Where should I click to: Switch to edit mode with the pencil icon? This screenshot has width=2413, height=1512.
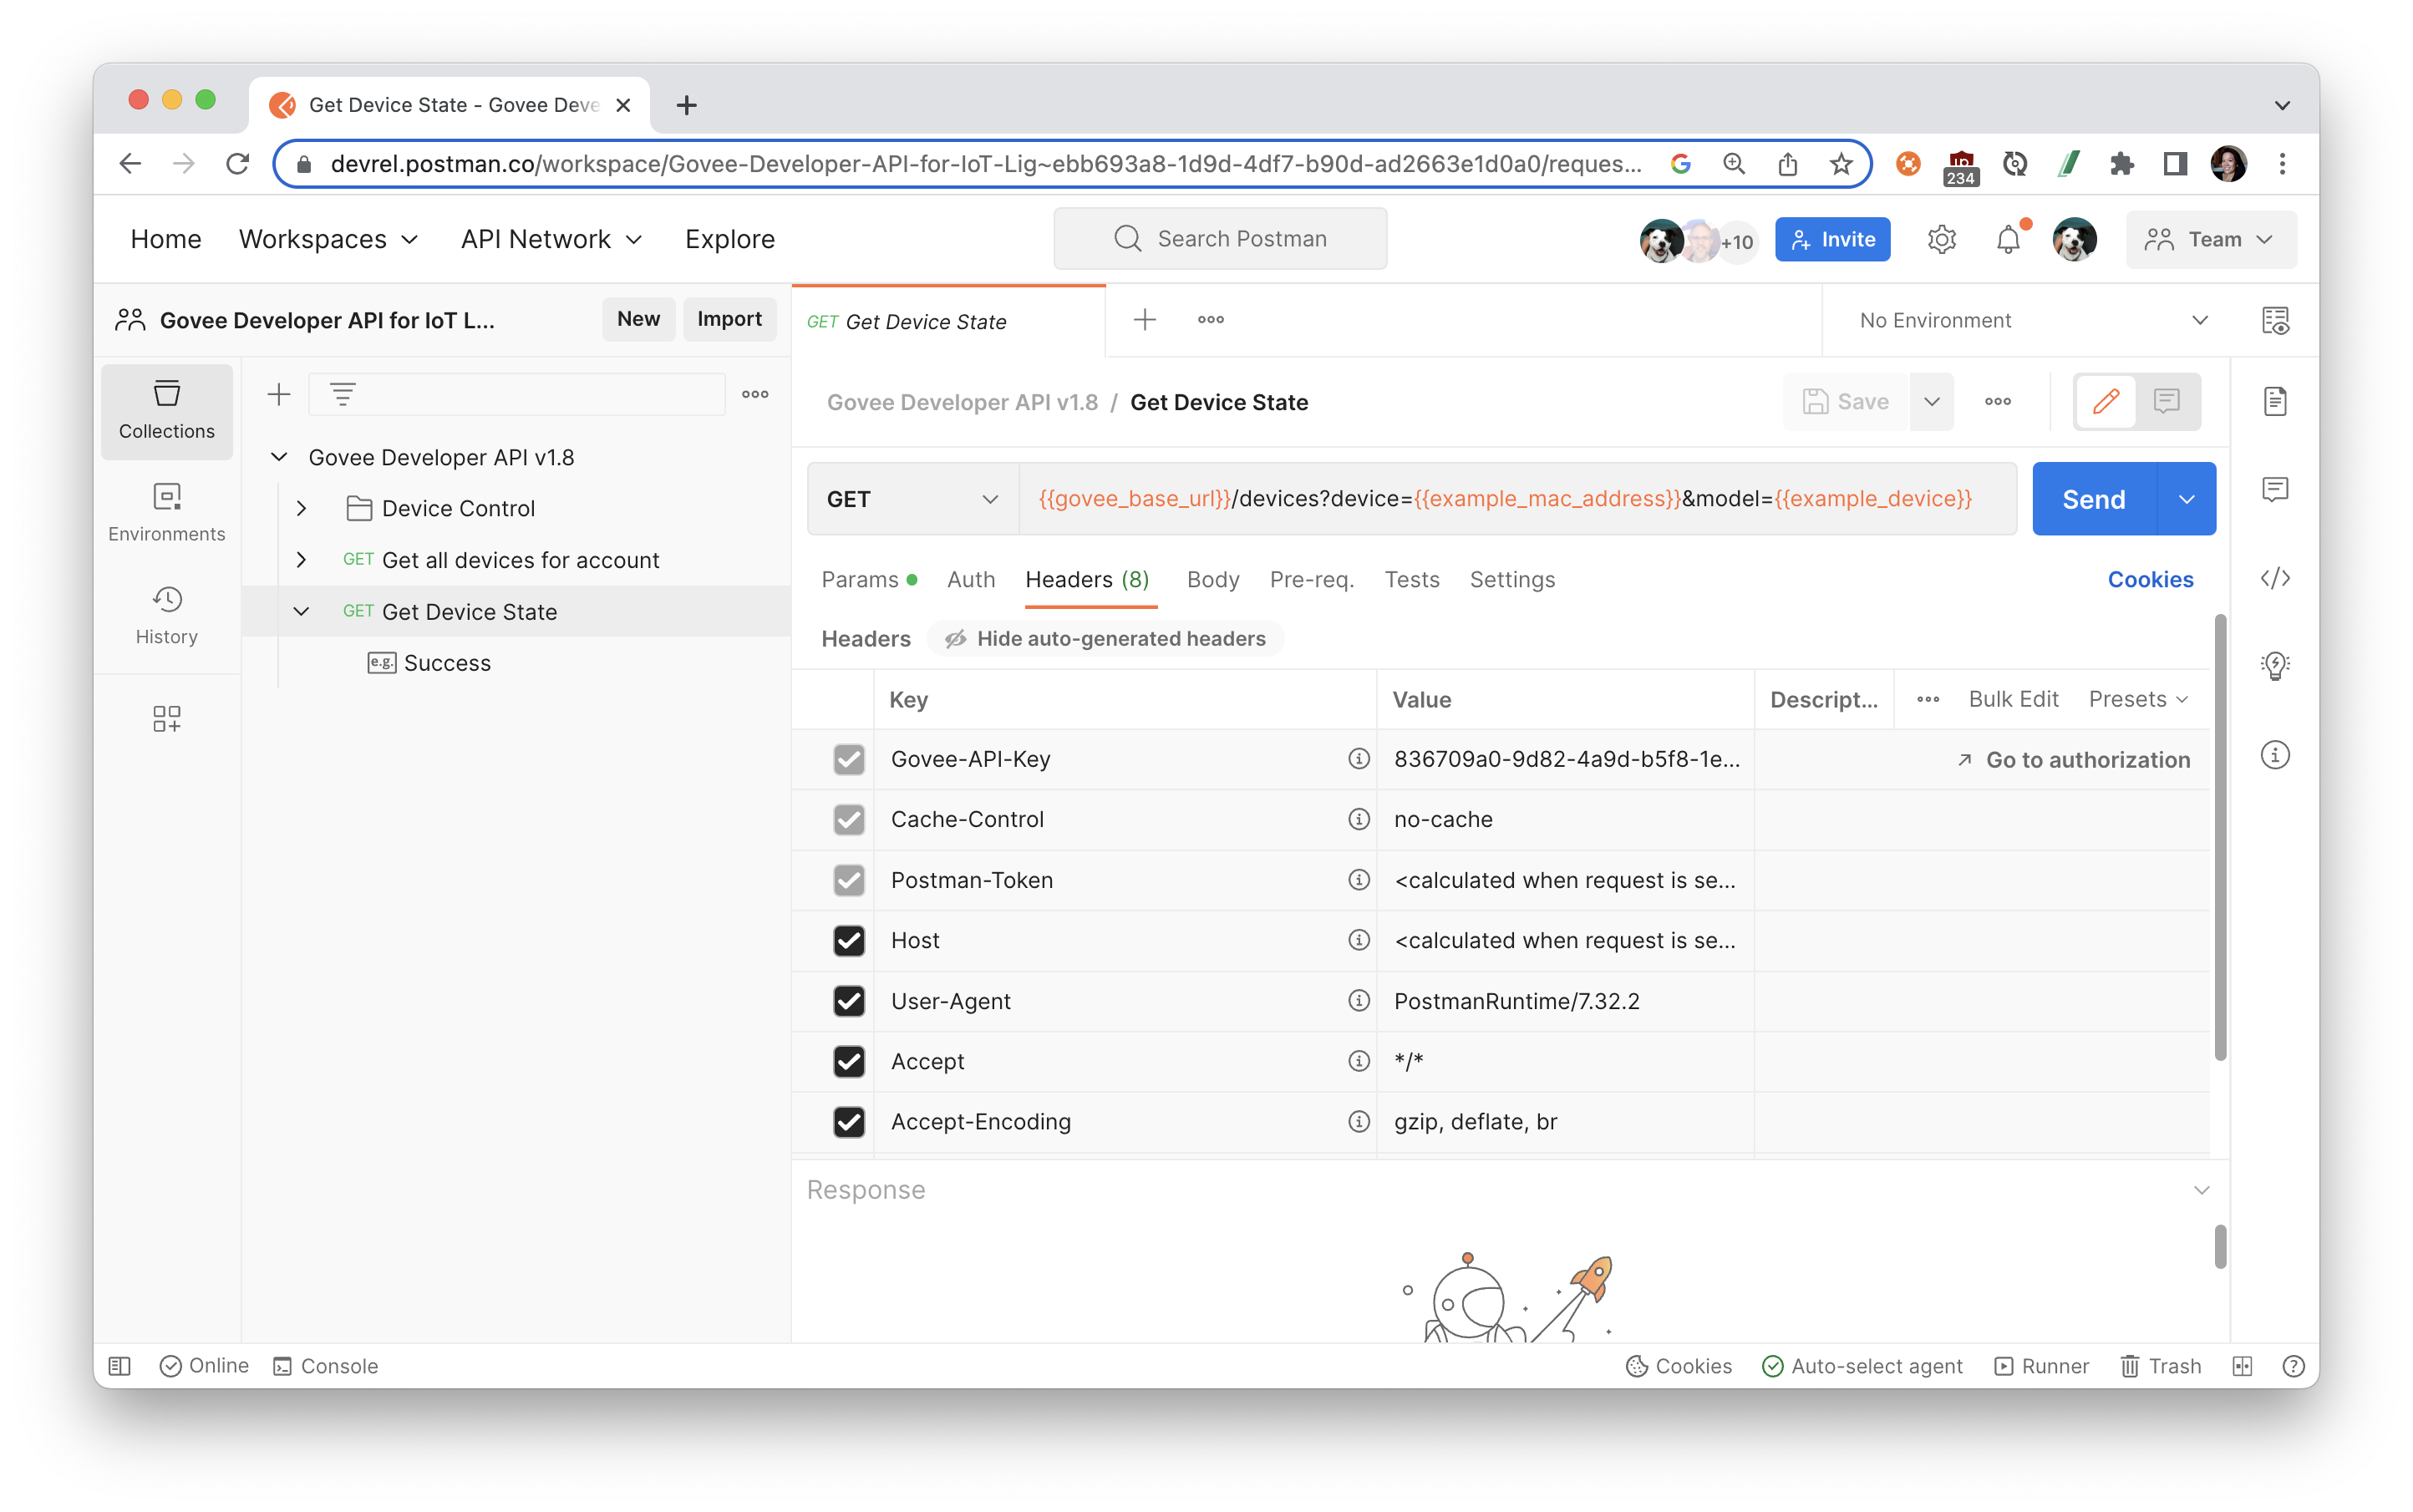tap(2106, 402)
